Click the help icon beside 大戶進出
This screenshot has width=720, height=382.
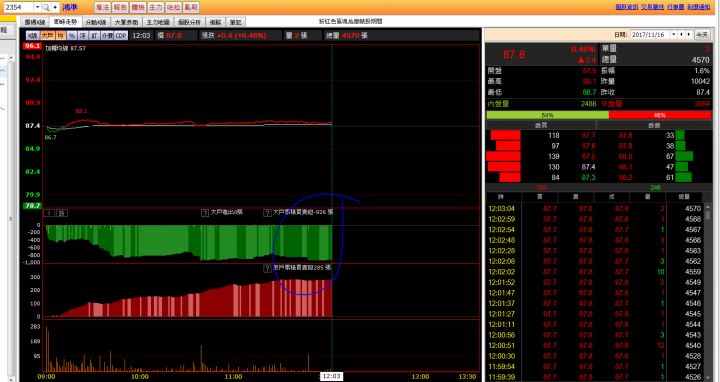[x=205, y=213]
